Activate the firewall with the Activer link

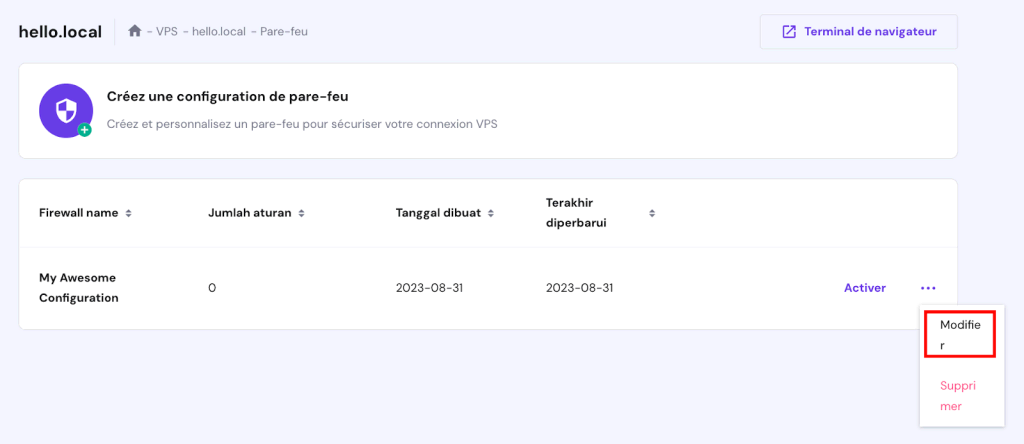tap(865, 288)
